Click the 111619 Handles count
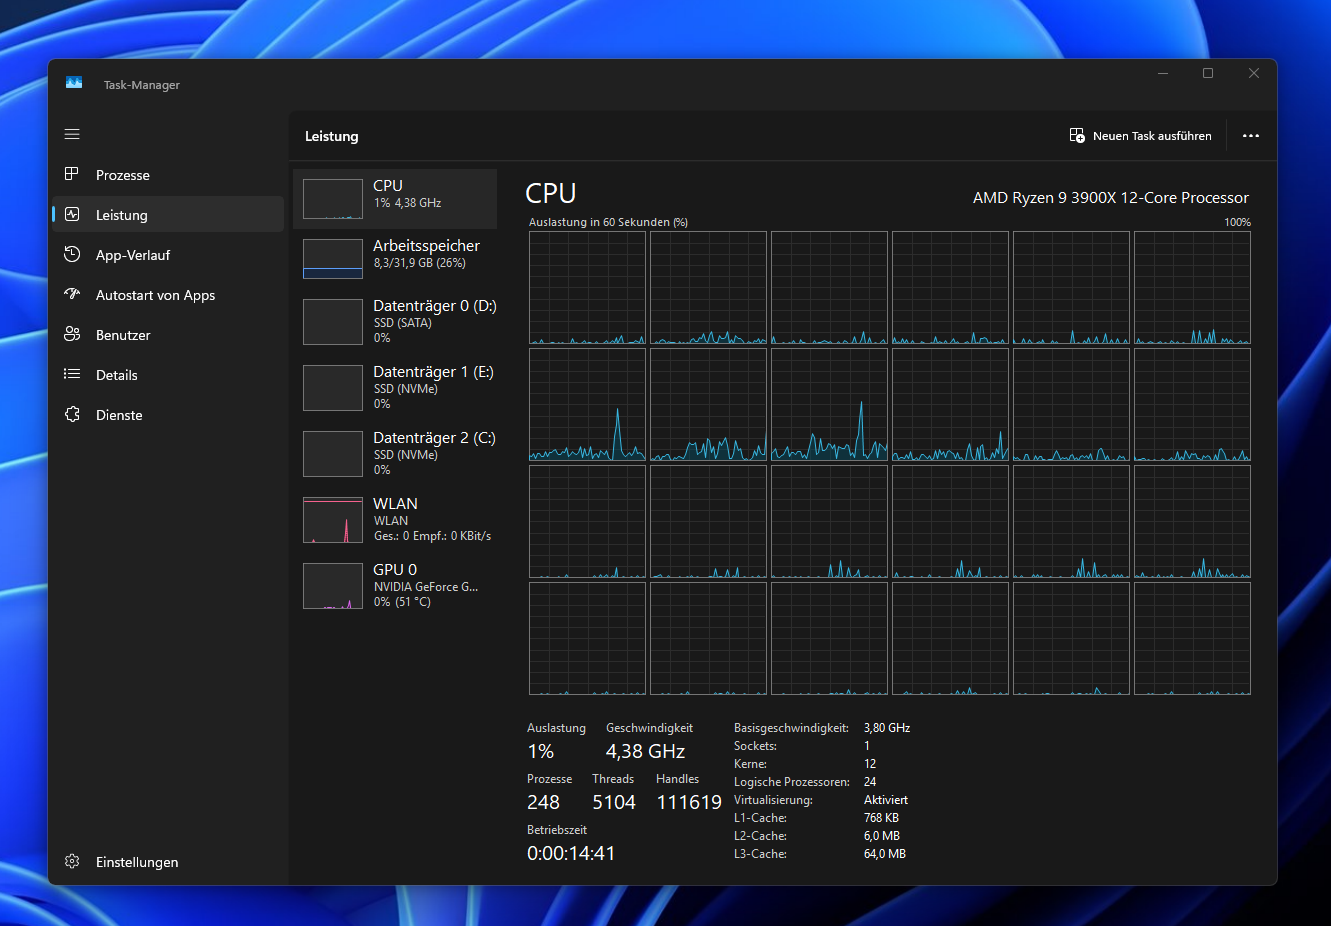Image resolution: width=1331 pixels, height=926 pixels. pos(689,802)
